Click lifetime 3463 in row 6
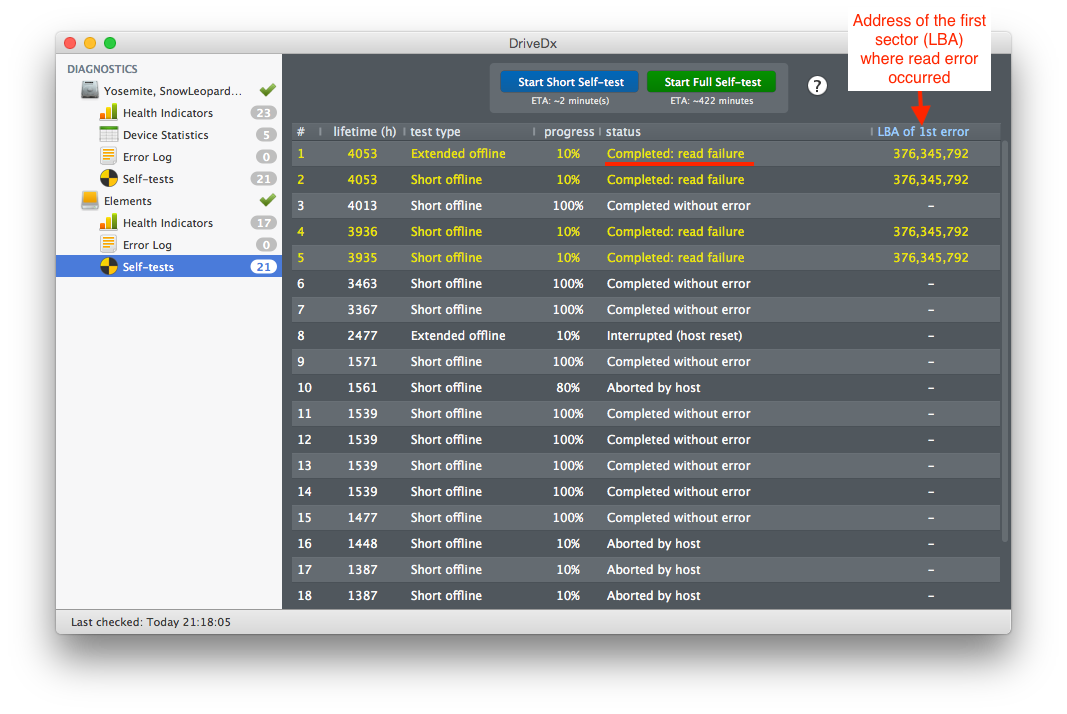 (x=362, y=284)
